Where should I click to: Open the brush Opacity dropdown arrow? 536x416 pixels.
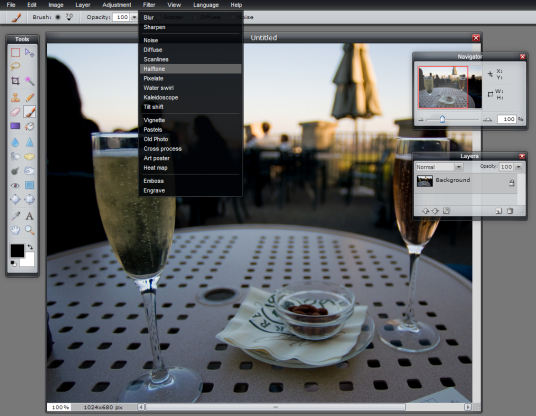[134, 17]
